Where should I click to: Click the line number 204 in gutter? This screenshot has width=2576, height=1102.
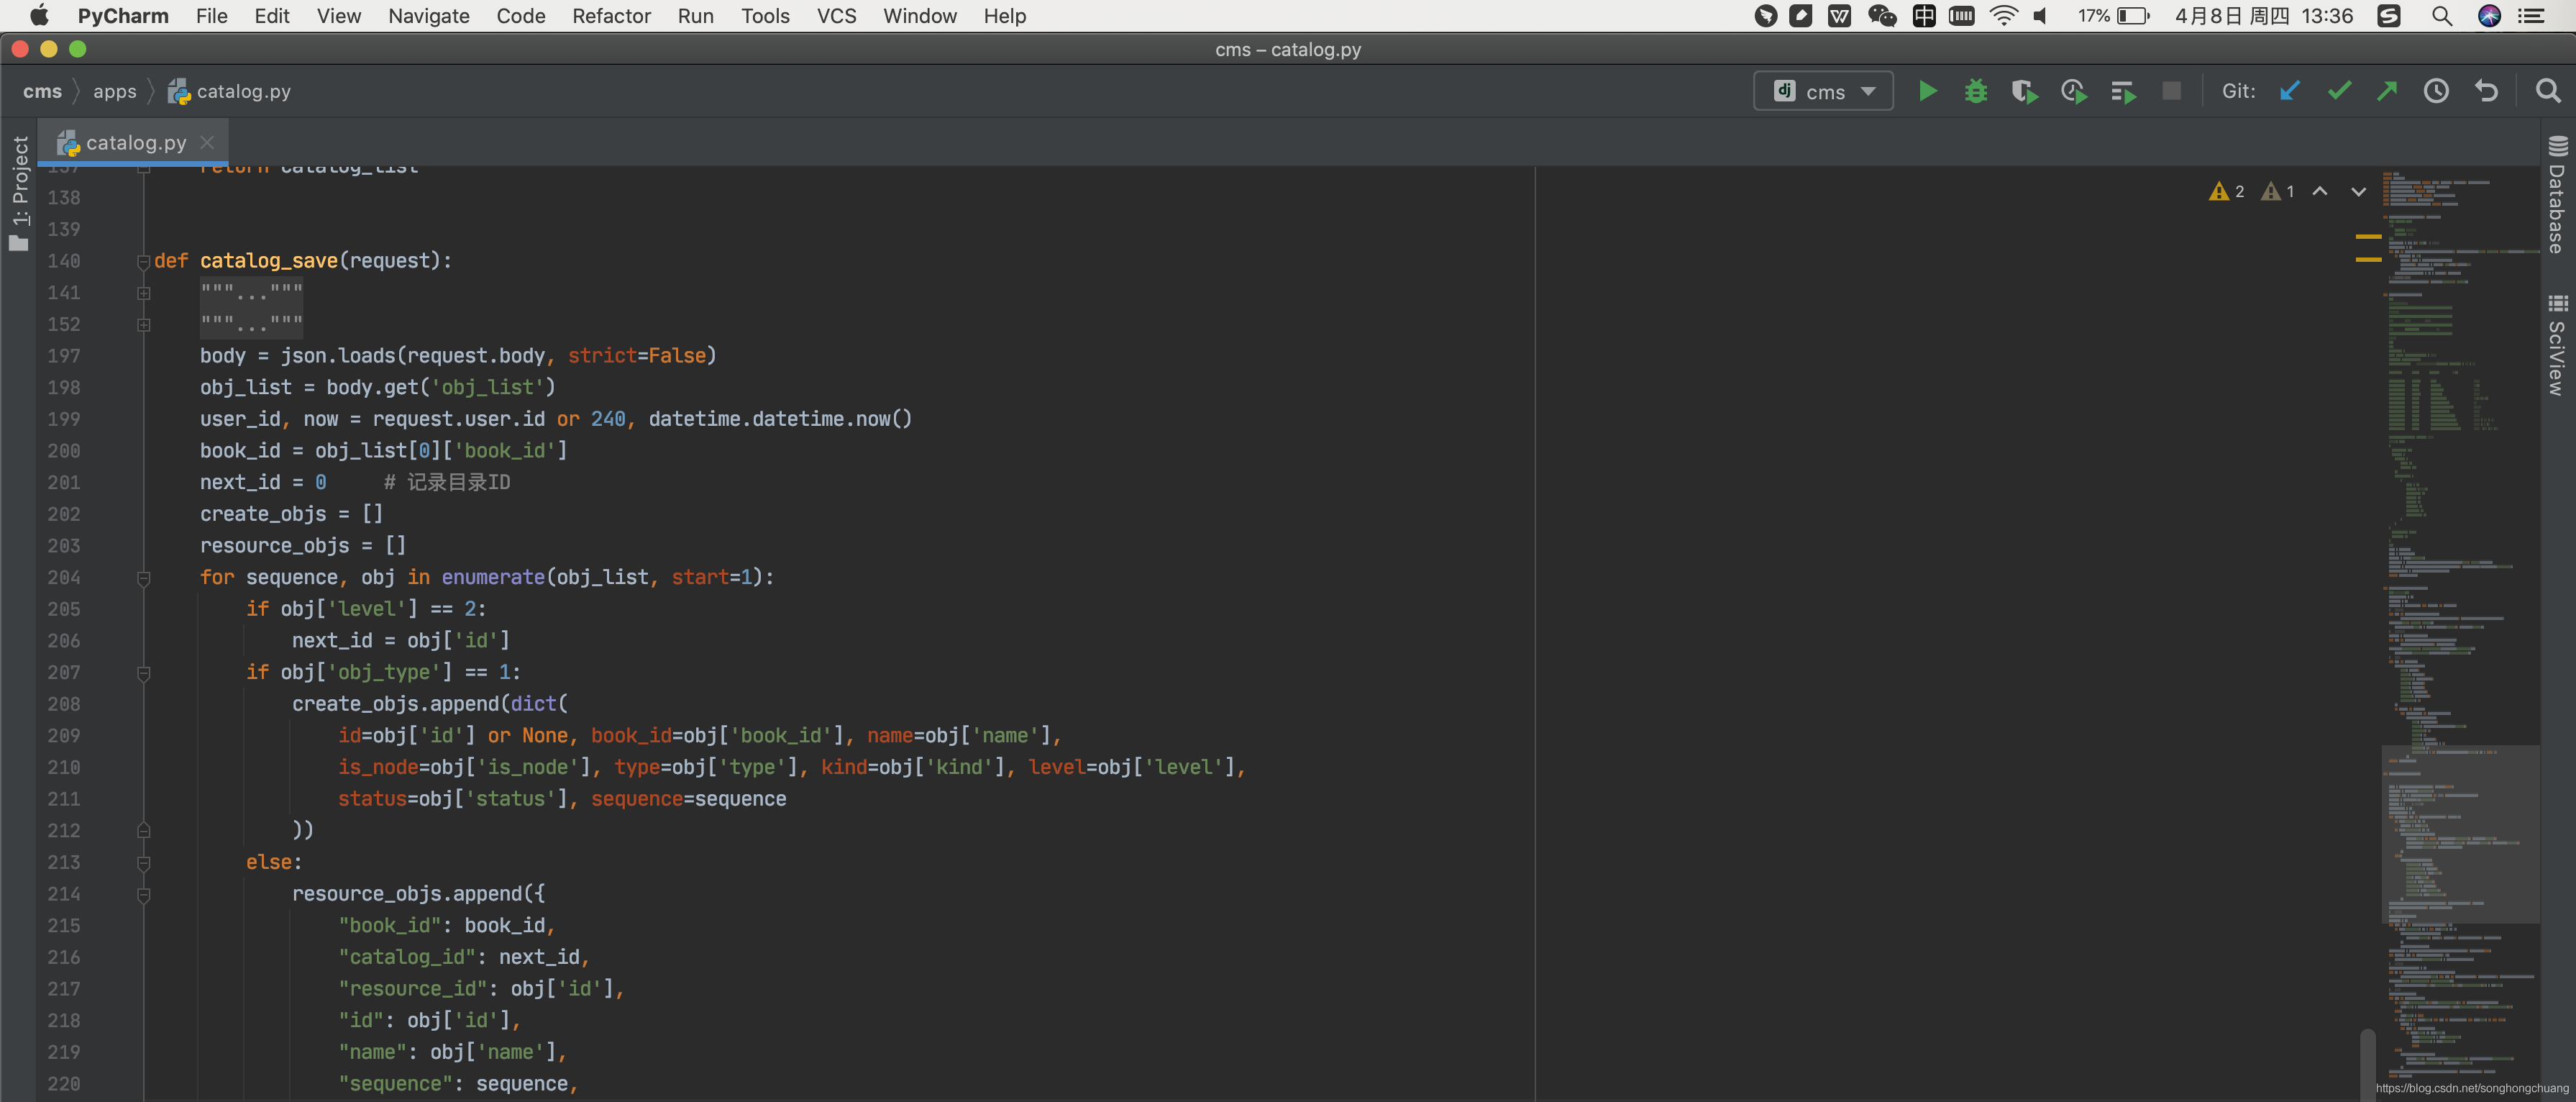pyautogui.click(x=64, y=578)
